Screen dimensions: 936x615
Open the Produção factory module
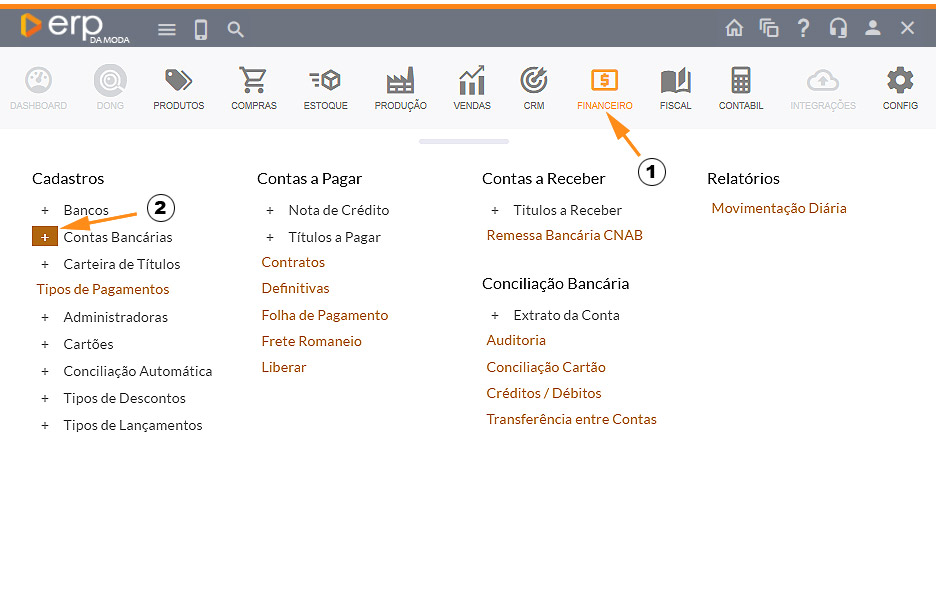[400, 81]
